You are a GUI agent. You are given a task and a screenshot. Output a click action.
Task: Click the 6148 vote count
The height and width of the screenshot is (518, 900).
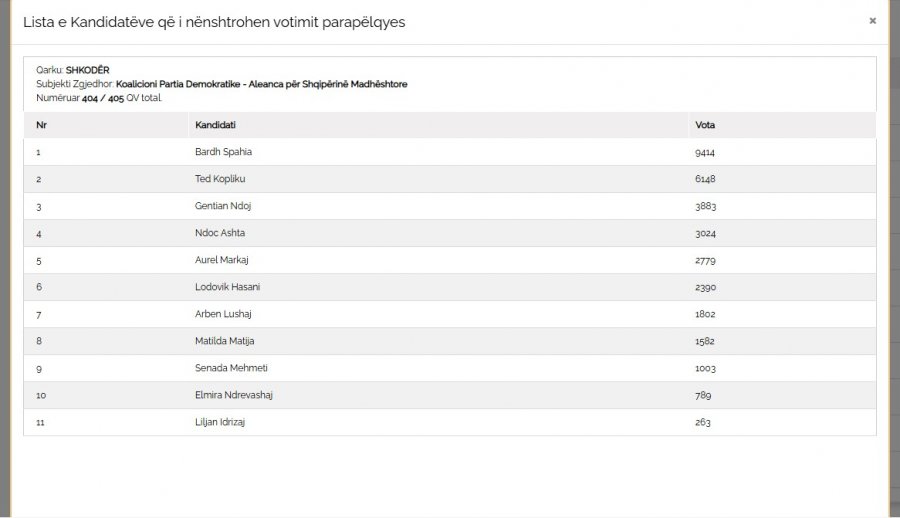point(705,179)
